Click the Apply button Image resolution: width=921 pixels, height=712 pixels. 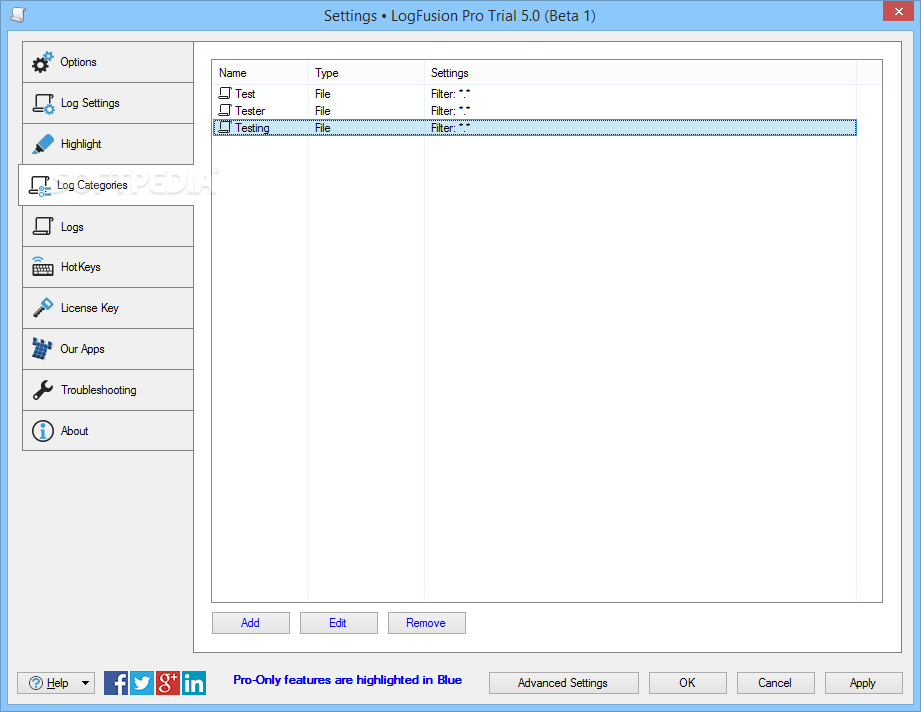click(864, 683)
